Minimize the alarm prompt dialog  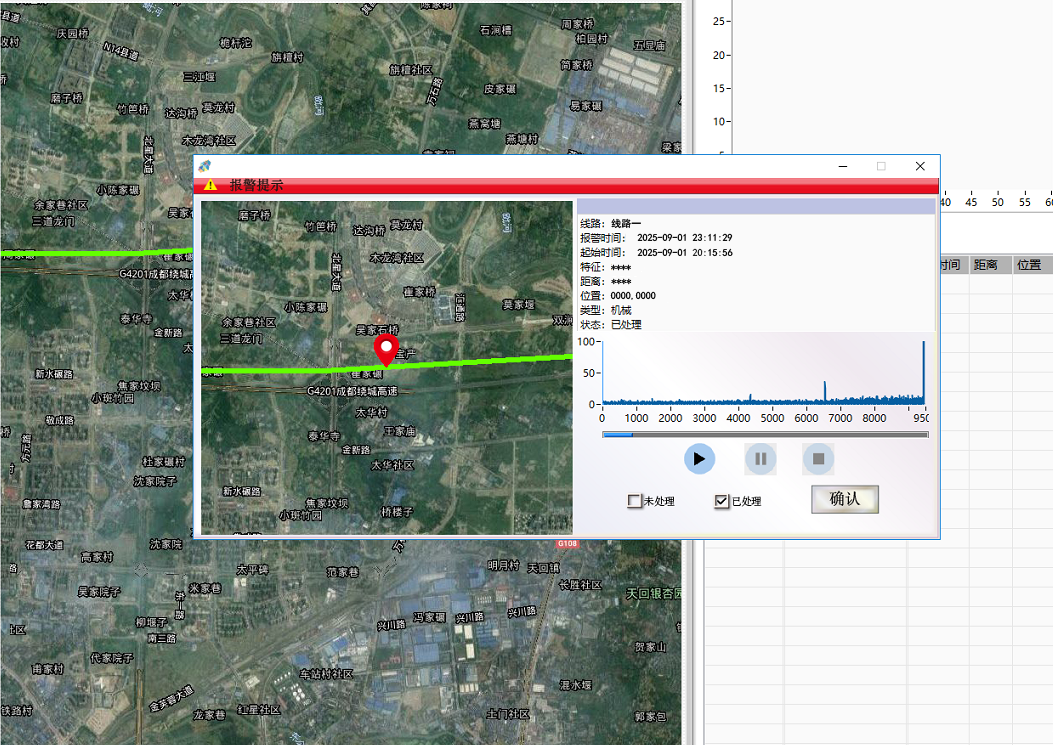pyautogui.click(x=843, y=166)
